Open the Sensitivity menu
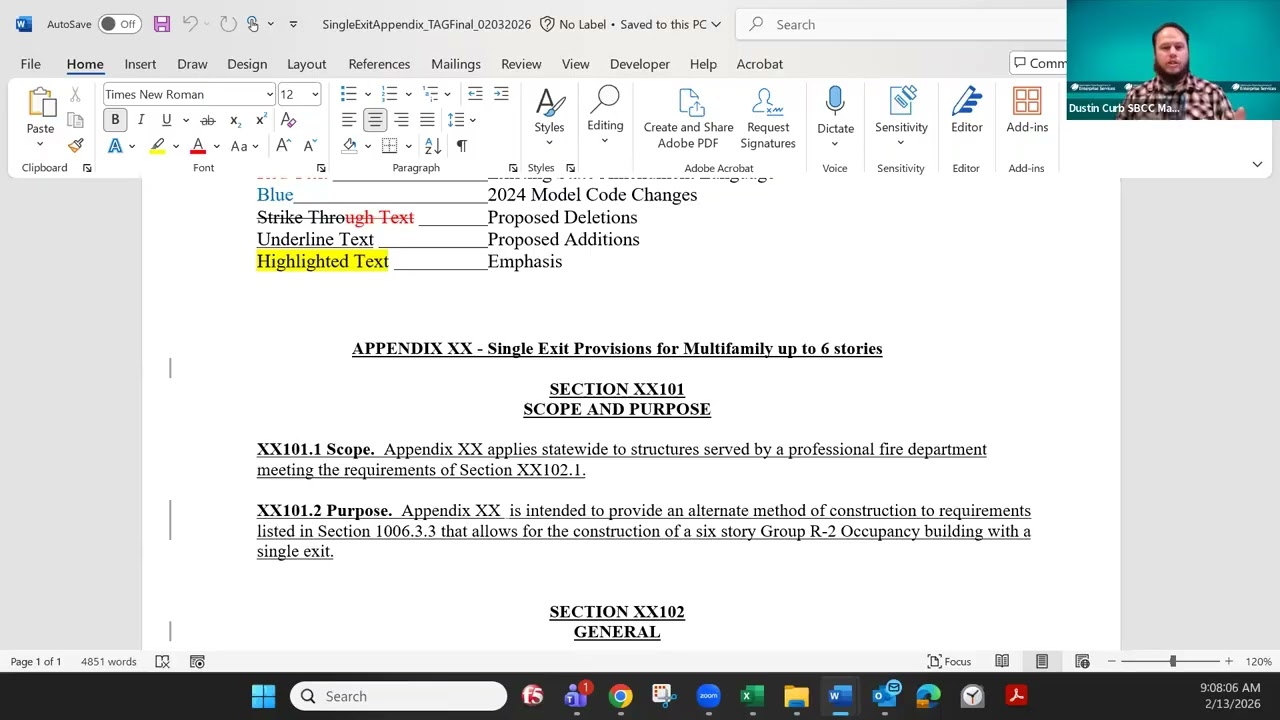The image size is (1280, 720). point(901,117)
